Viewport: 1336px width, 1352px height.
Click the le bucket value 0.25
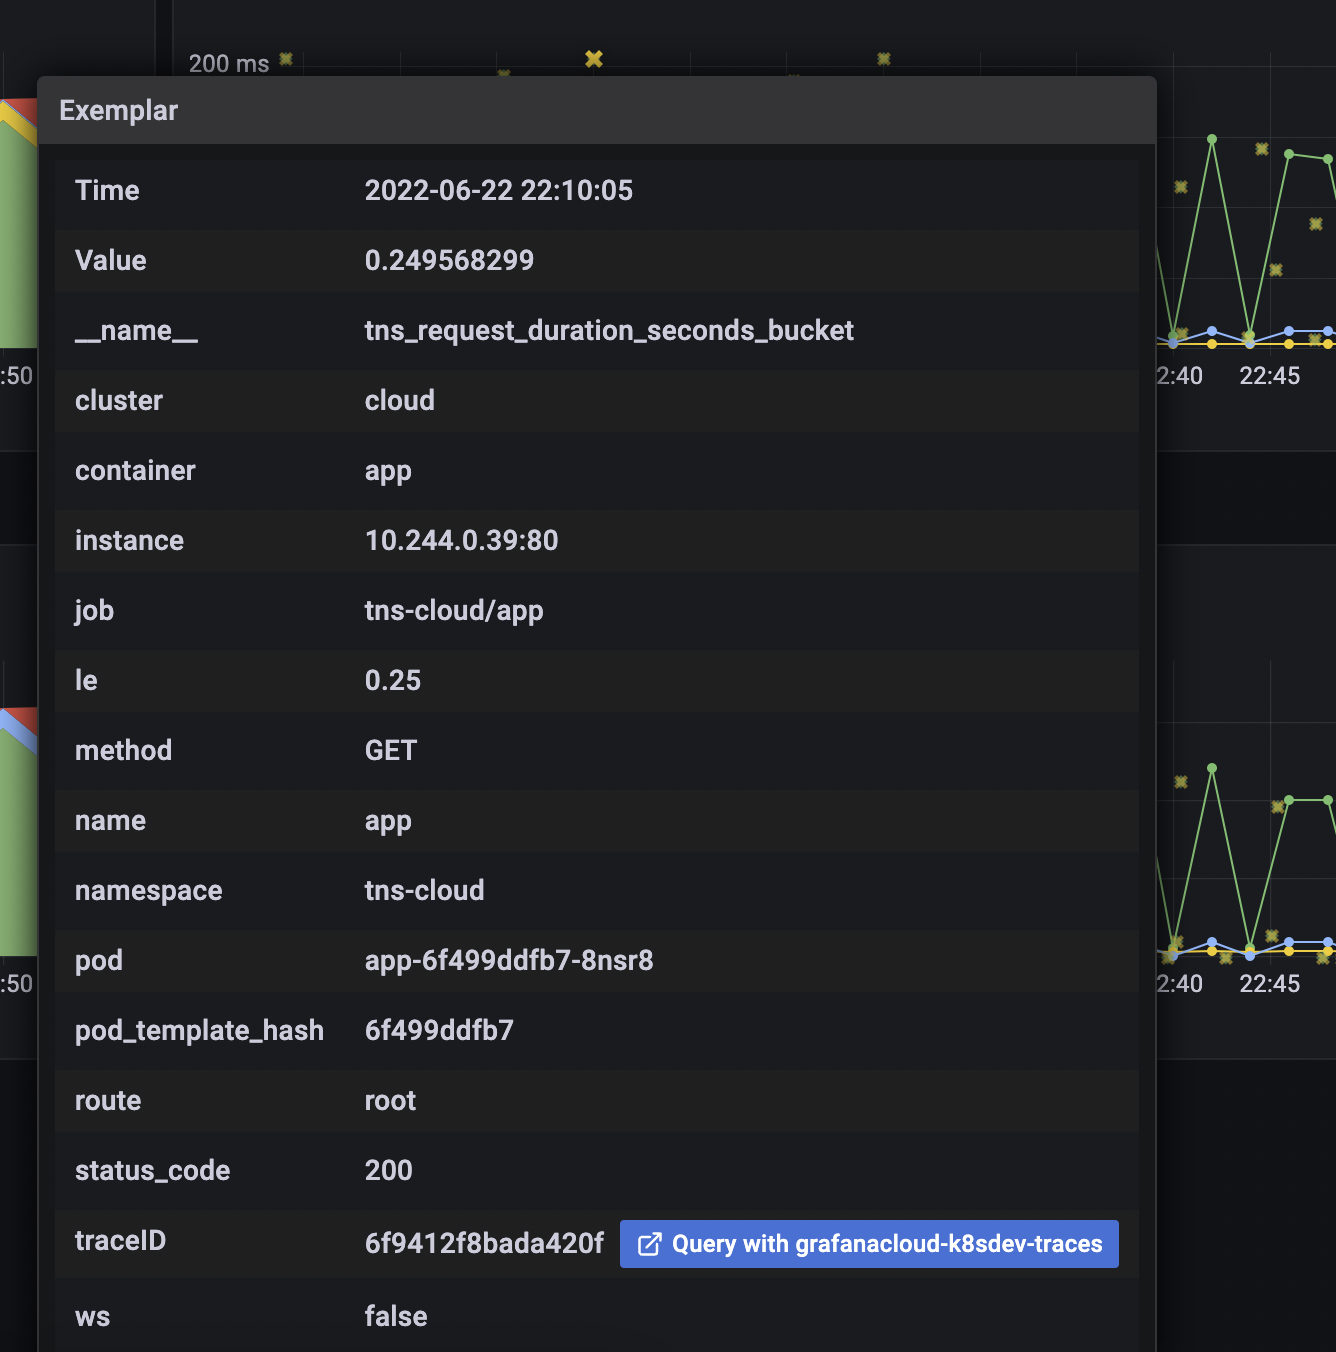tap(392, 680)
